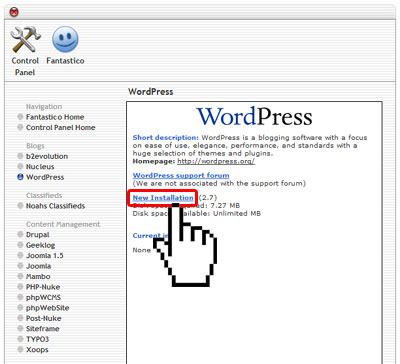Select PHP-Nuke from the list
Screen dimensions: 400x364
43,287
